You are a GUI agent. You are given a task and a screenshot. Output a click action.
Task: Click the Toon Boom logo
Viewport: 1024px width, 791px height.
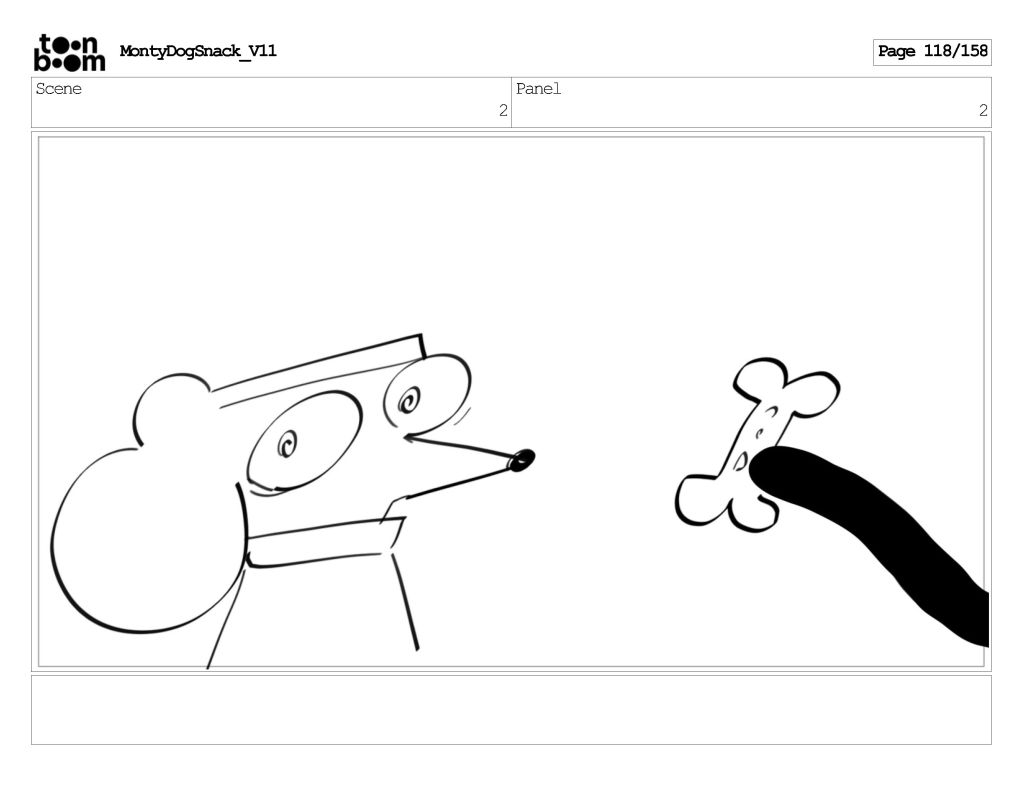68,52
